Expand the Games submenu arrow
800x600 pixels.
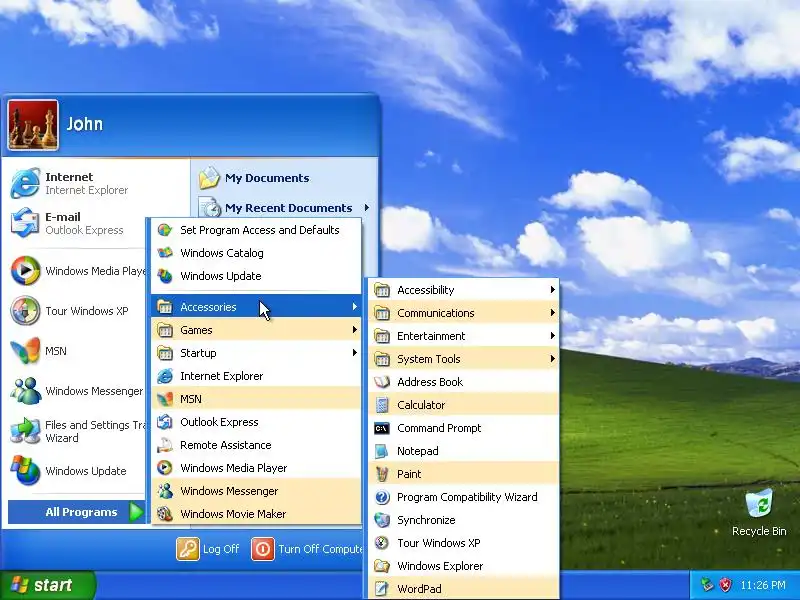[355, 330]
